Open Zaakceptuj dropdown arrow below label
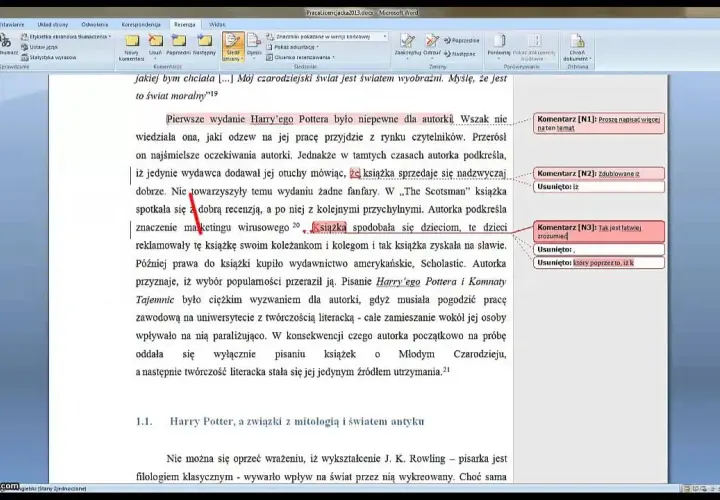The width and height of the screenshot is (720, 500). (407, 59)
